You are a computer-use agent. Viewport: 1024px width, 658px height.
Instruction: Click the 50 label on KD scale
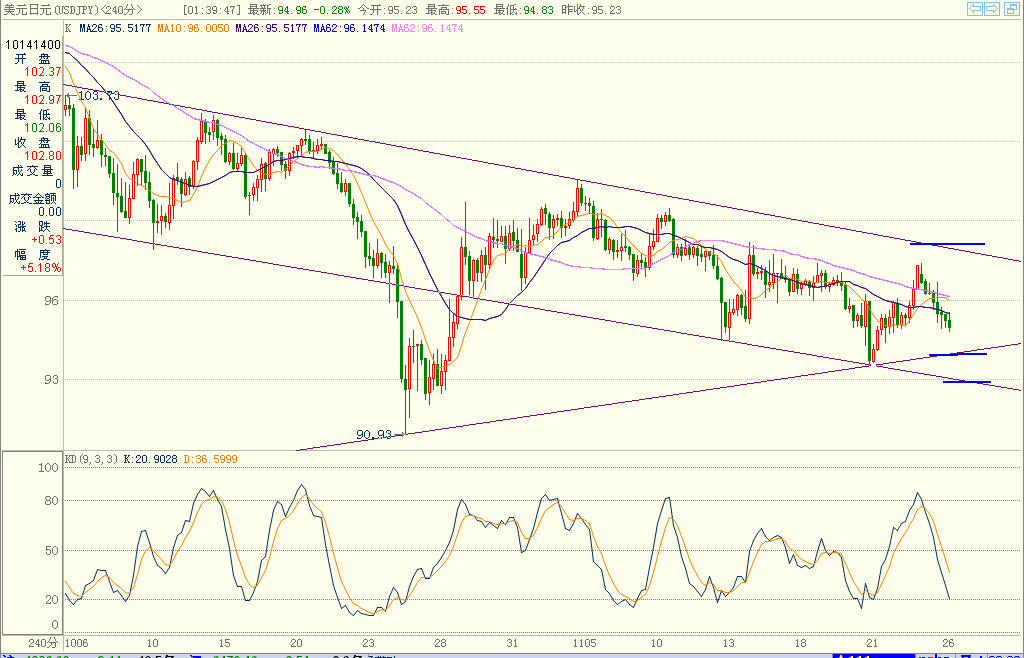(52, 551)
